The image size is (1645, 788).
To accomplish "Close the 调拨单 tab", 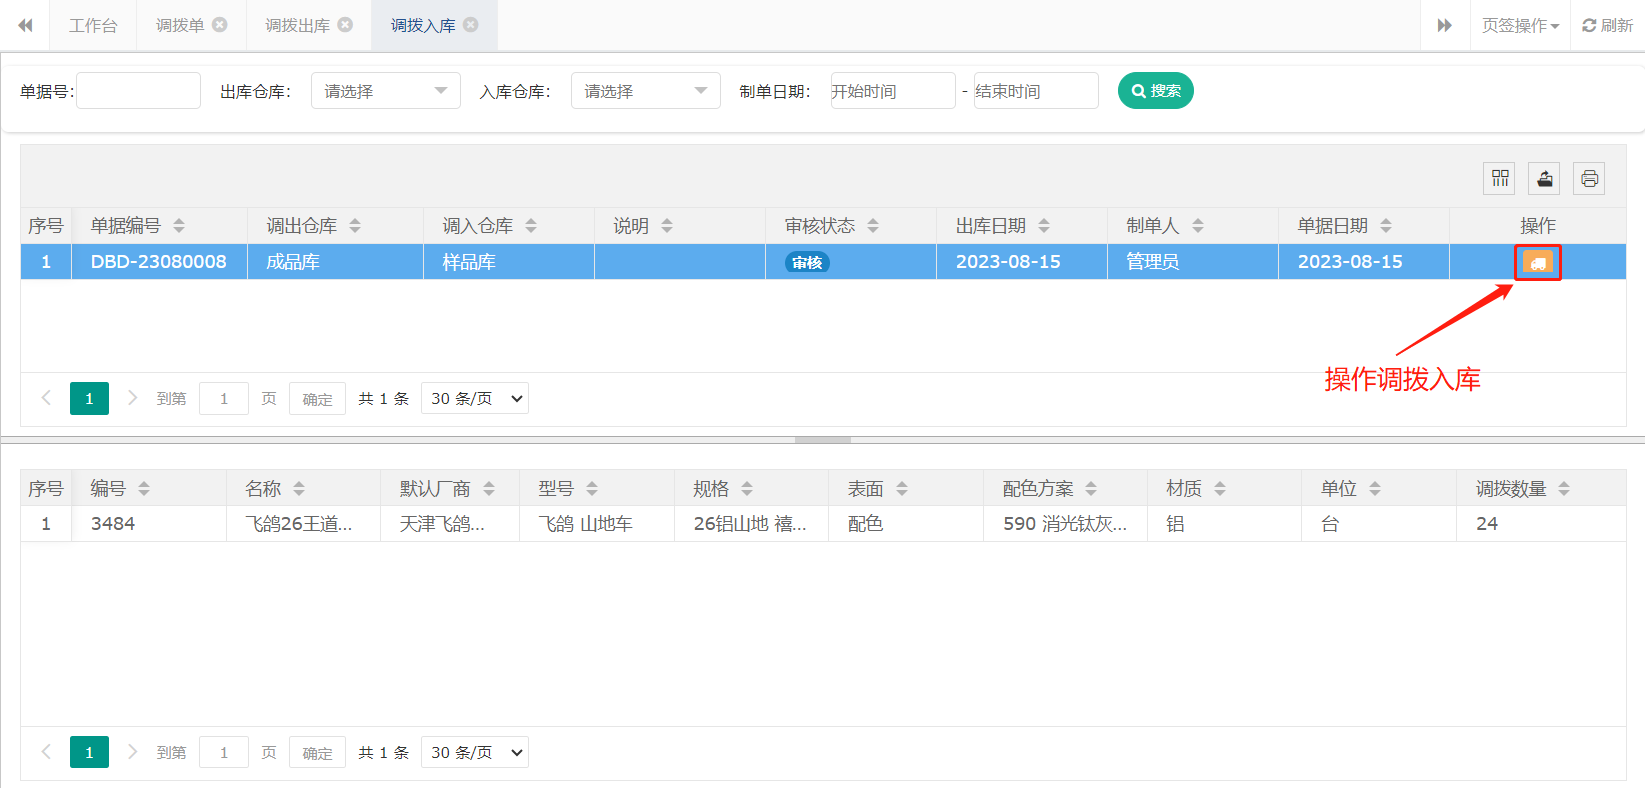I will (220, 25).
